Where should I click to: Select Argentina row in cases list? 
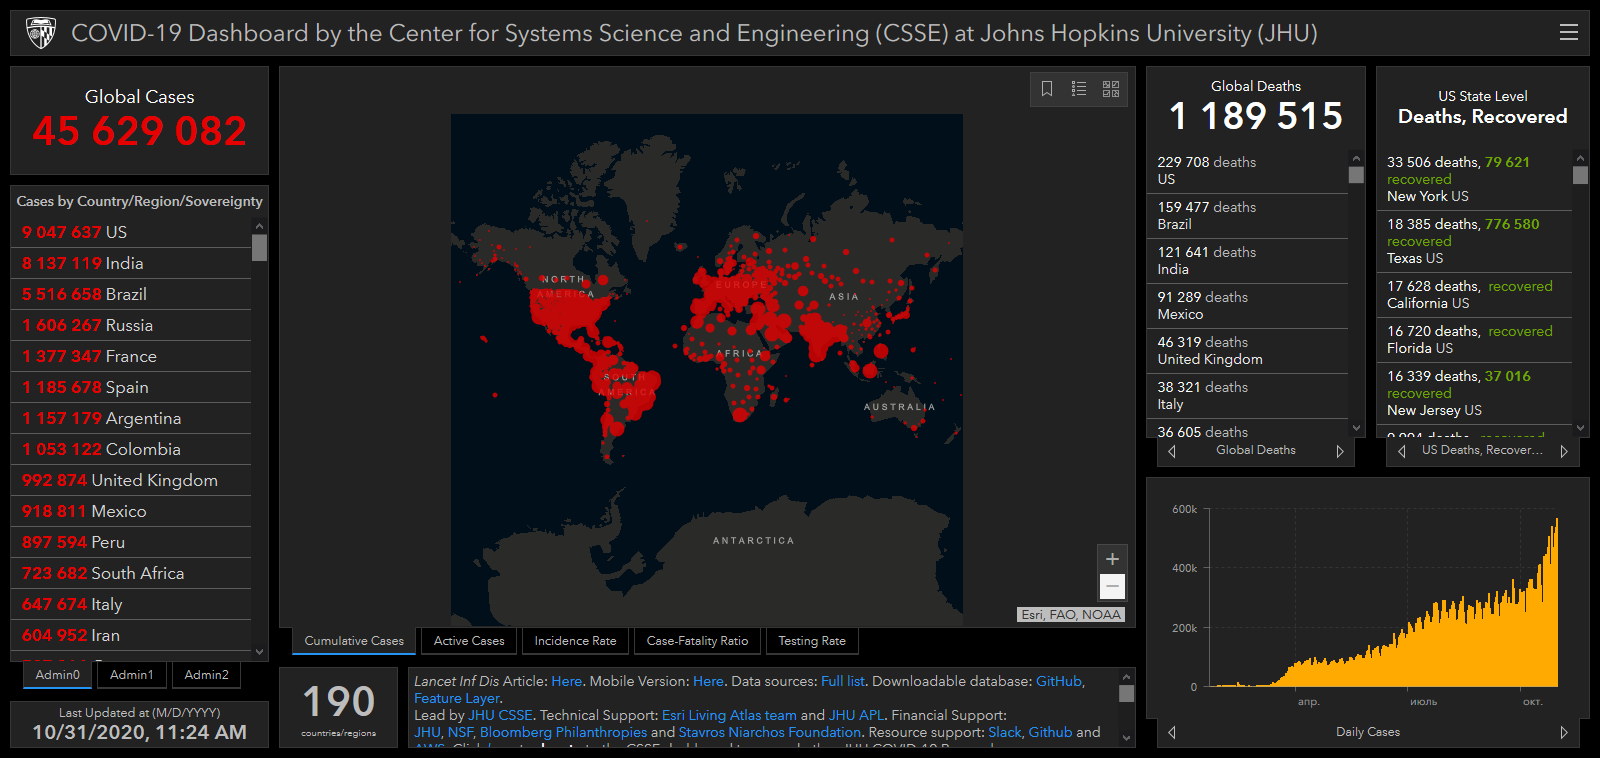[x=131, y=418]
